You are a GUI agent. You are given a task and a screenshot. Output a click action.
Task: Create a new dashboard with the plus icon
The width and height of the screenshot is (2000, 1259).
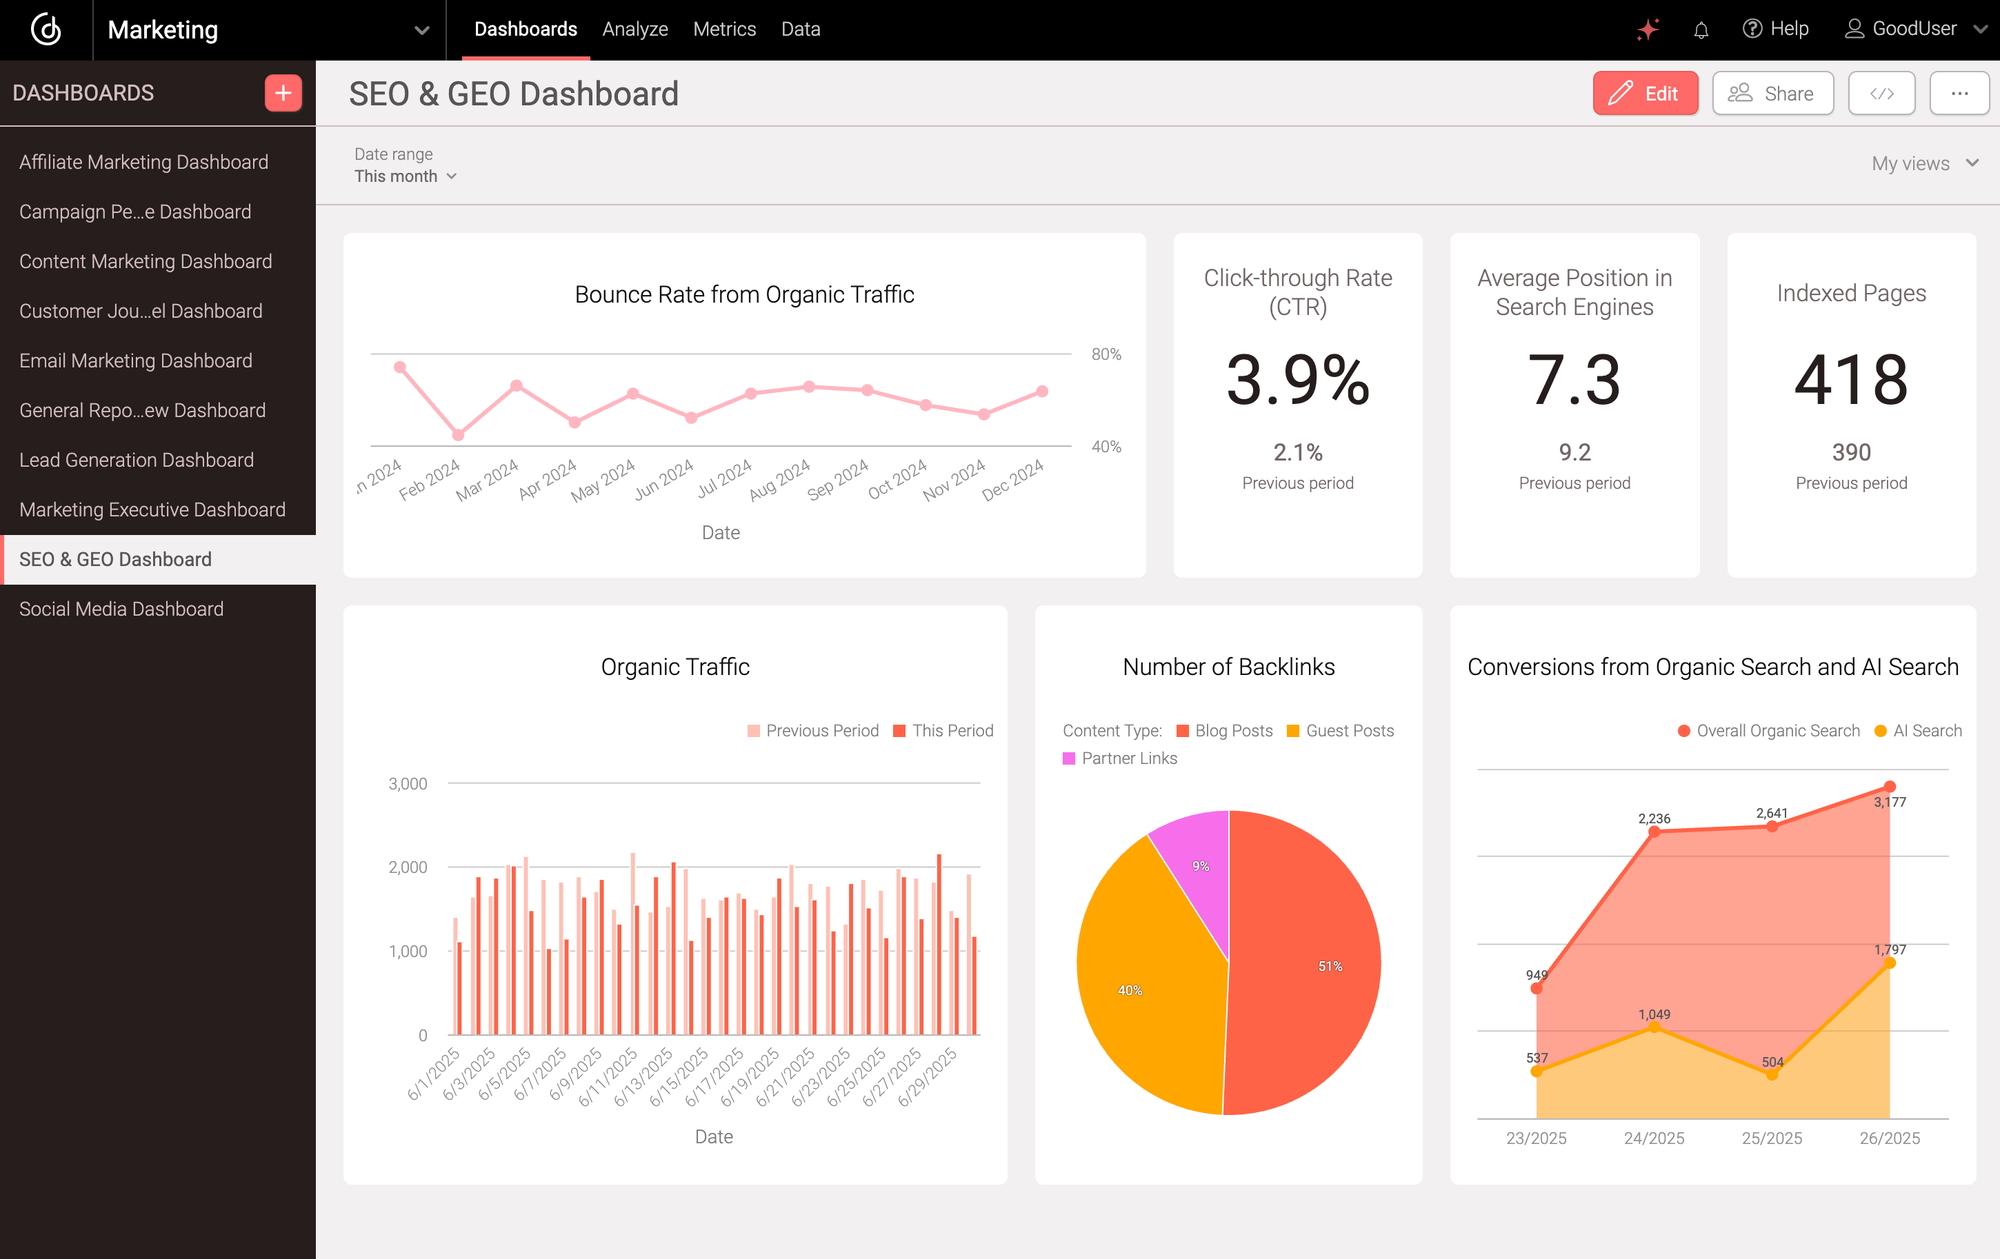click(x=283, y=92)
